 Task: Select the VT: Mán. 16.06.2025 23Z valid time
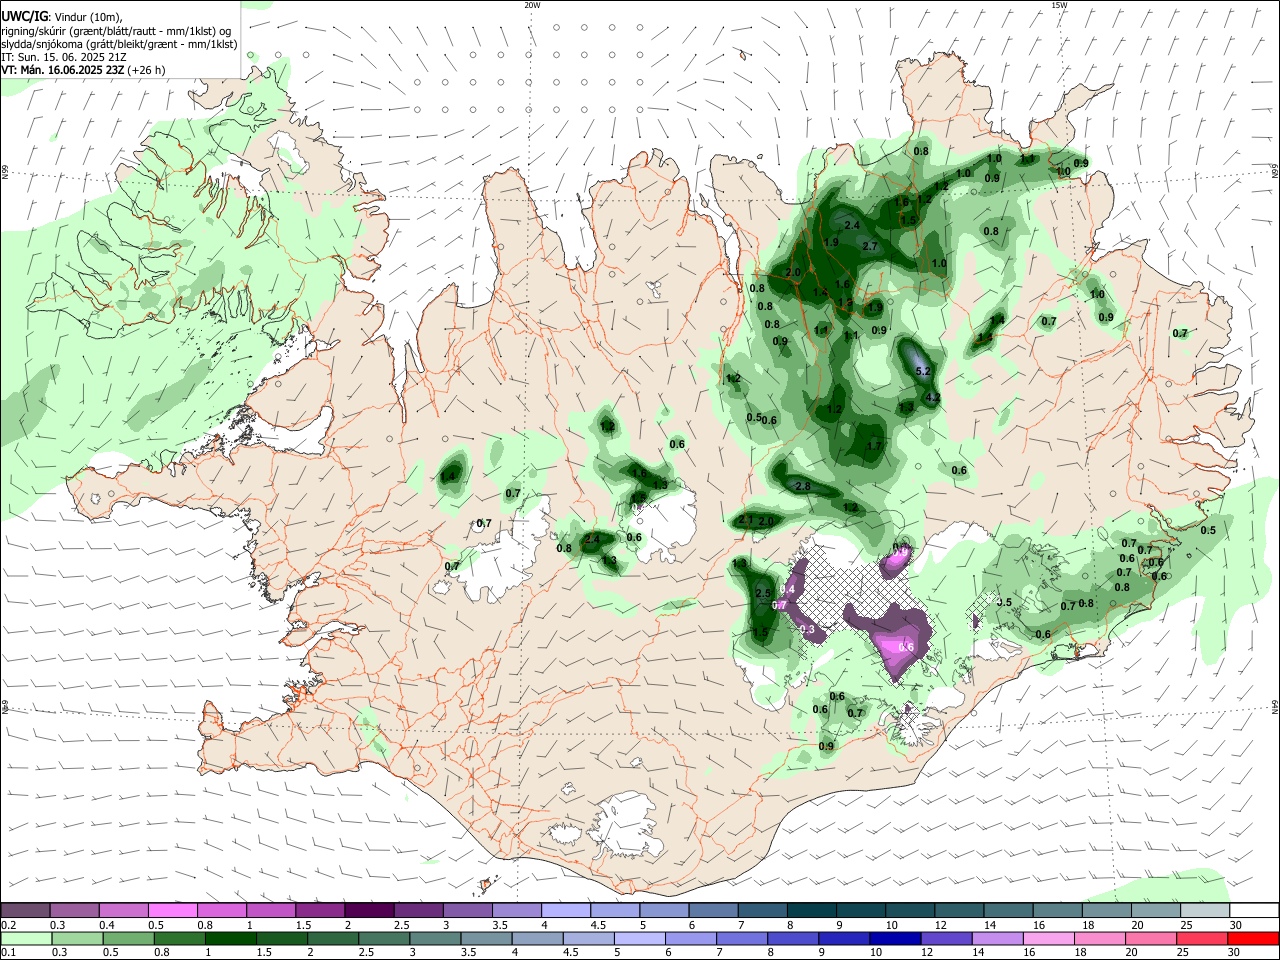(x=63, y=70)
